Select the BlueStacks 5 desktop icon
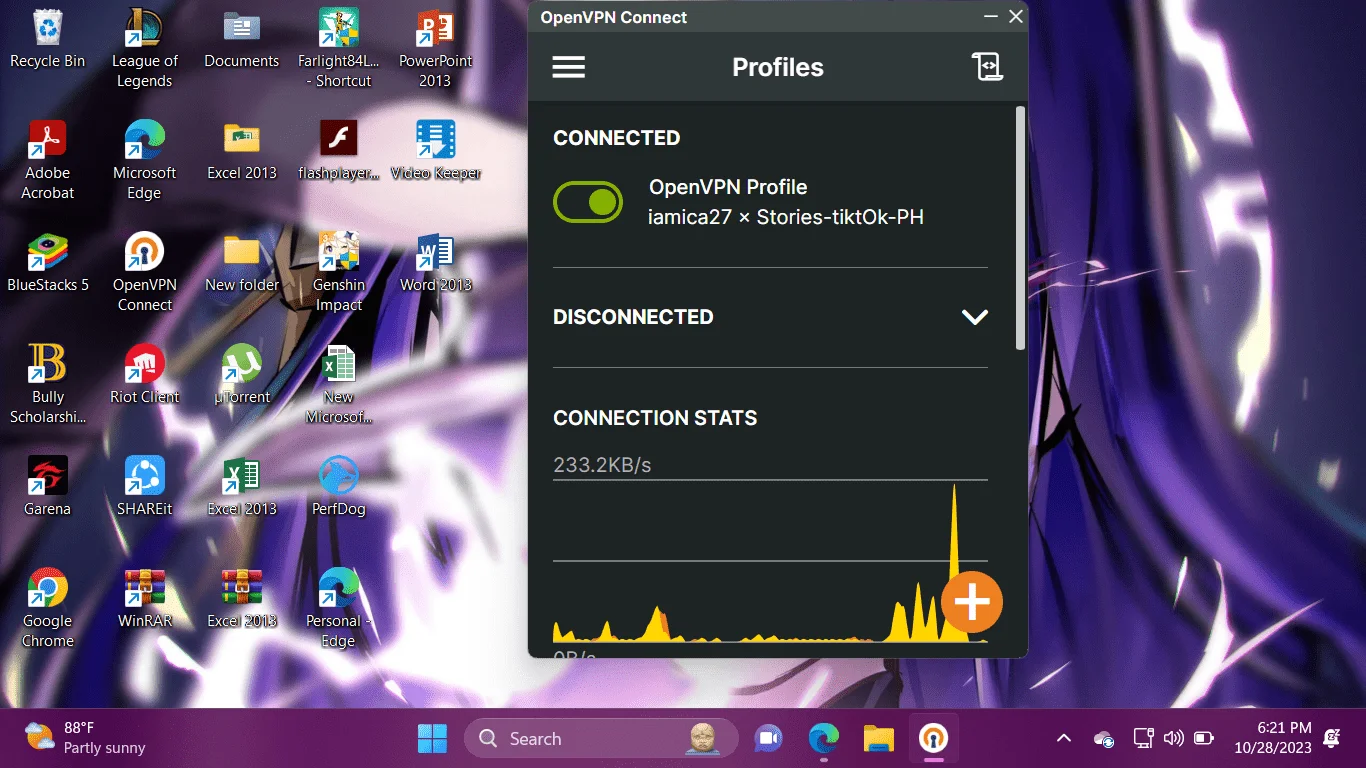This screenshot has width=1366, height=768. [x=47, y=262]
